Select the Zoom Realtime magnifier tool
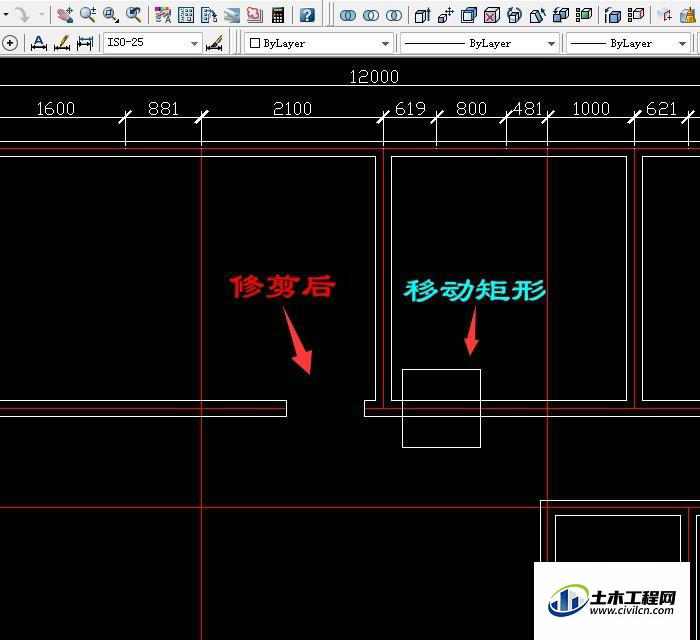This screenshot has width=700, height=640. (x=88, y=15)
